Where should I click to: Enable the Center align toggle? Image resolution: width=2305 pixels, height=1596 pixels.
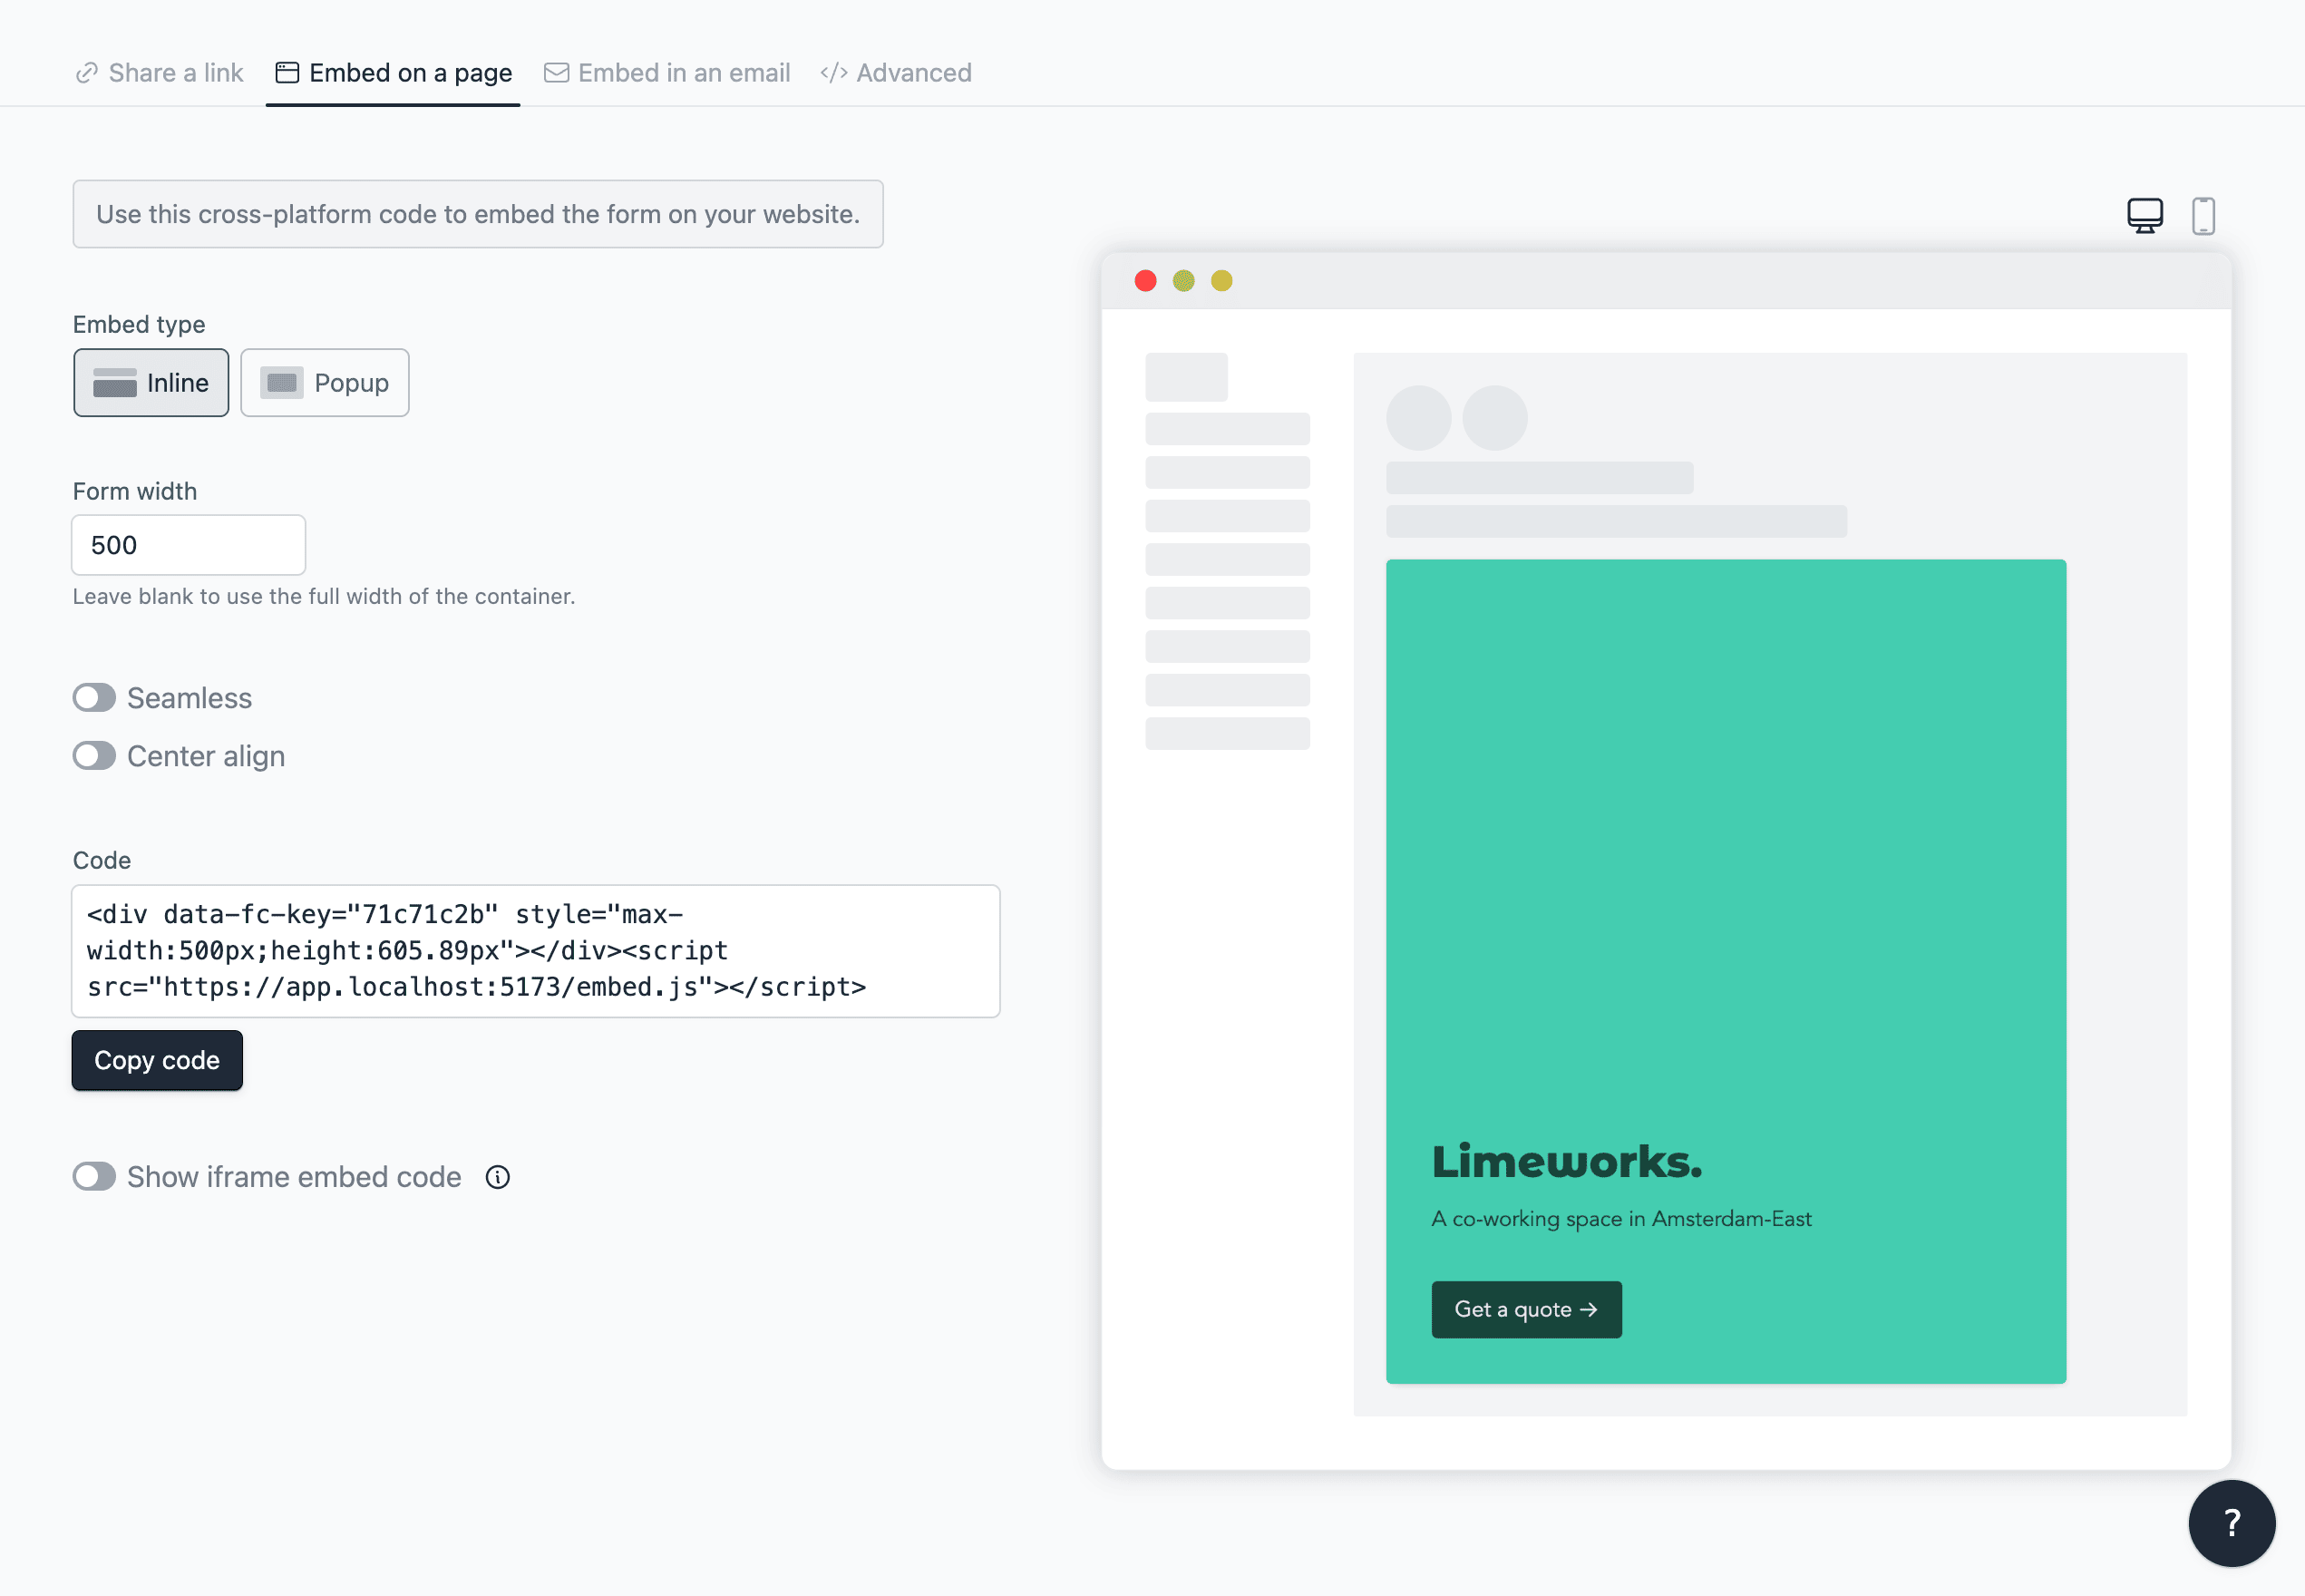tap(92, 755)
